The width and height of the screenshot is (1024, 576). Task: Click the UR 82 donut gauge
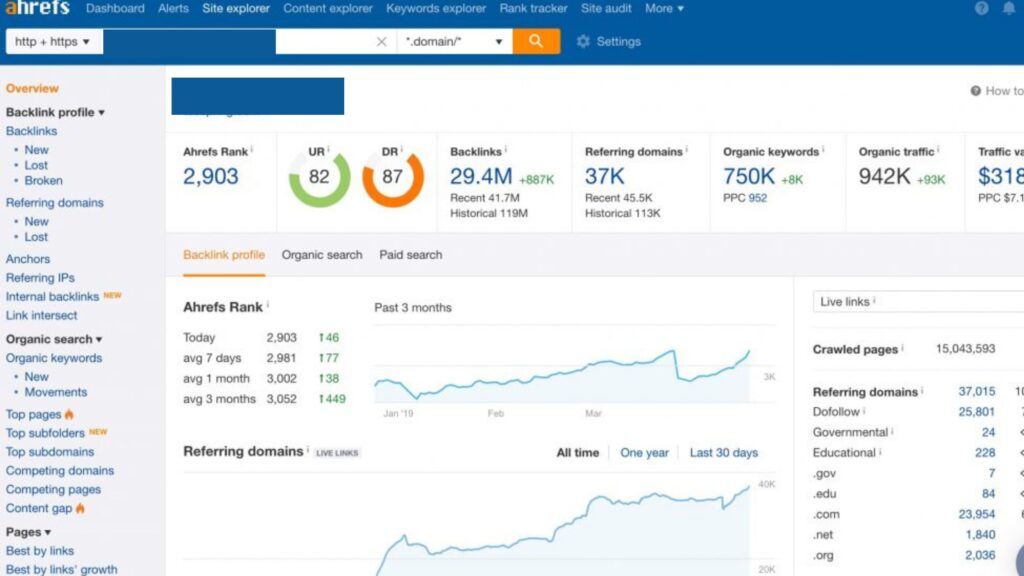click(319, 178)
